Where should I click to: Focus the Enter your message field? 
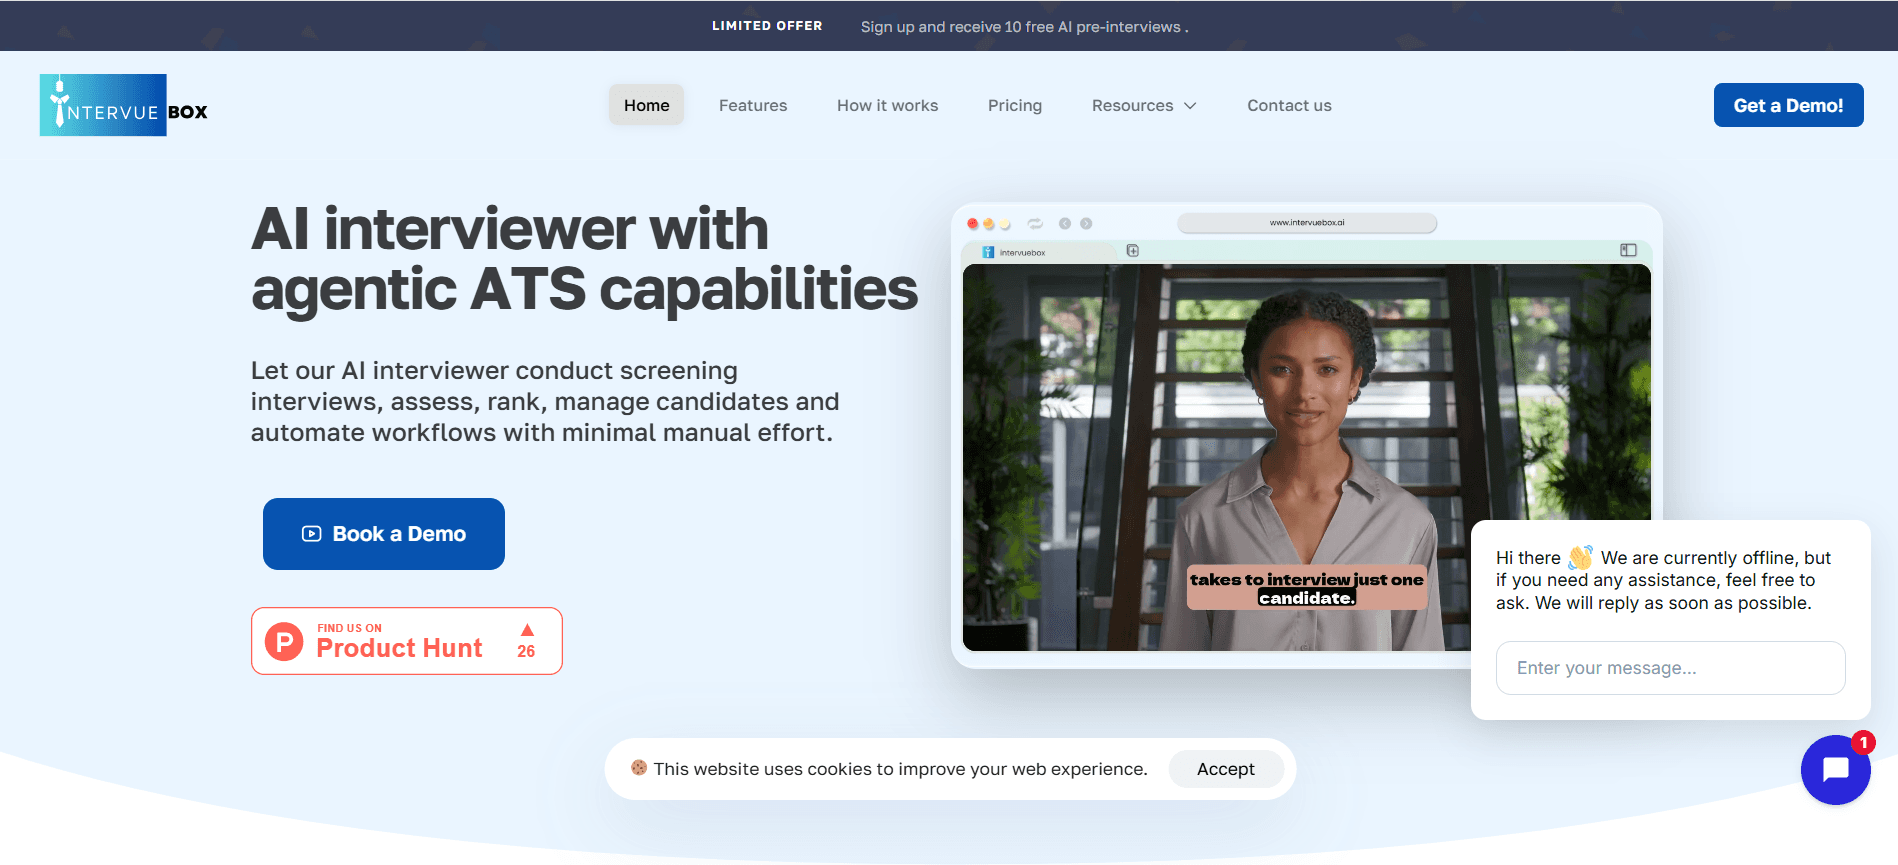tap(1670, 668)
